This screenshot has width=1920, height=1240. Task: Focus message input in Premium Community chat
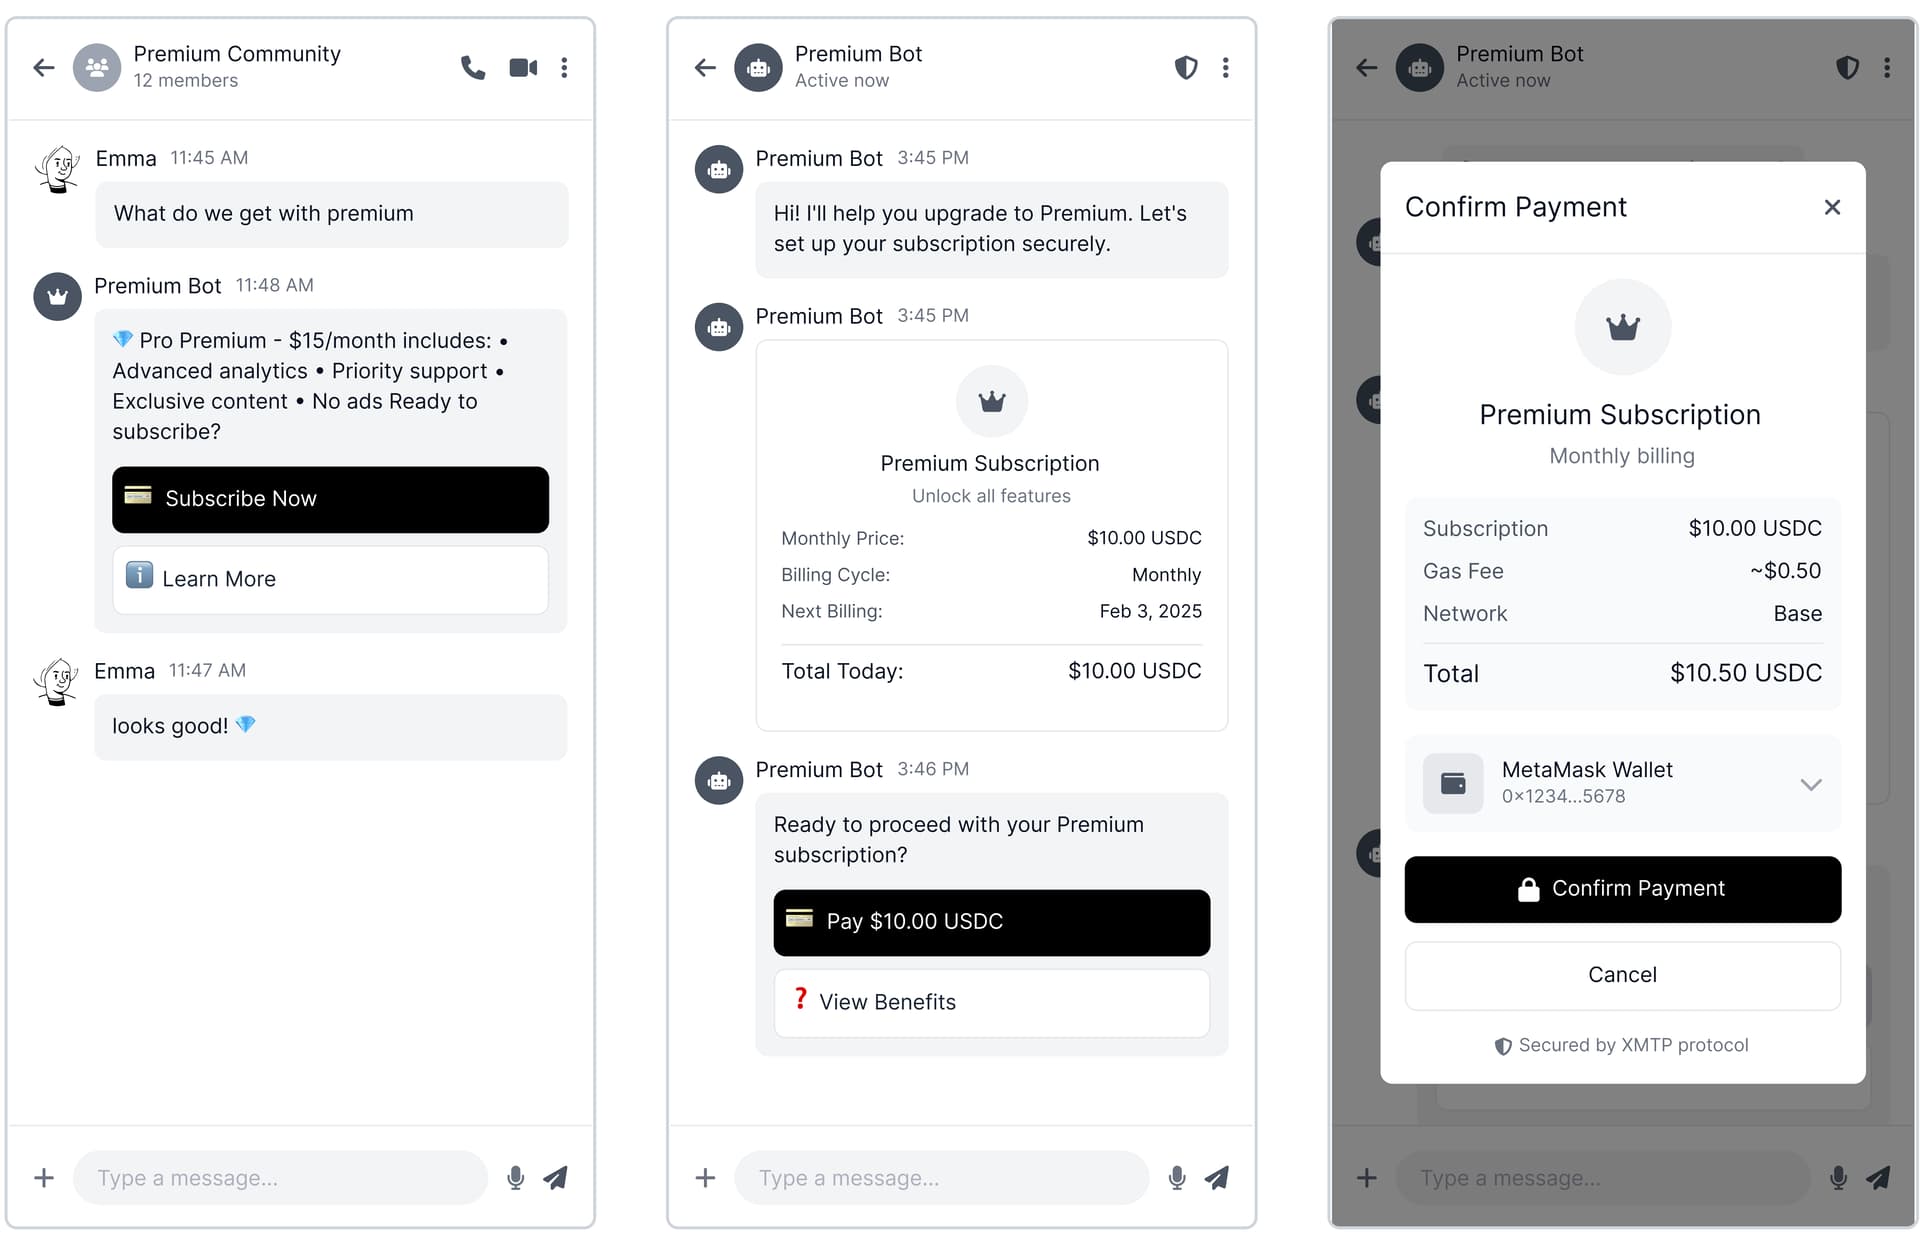tap(281, 1178)
